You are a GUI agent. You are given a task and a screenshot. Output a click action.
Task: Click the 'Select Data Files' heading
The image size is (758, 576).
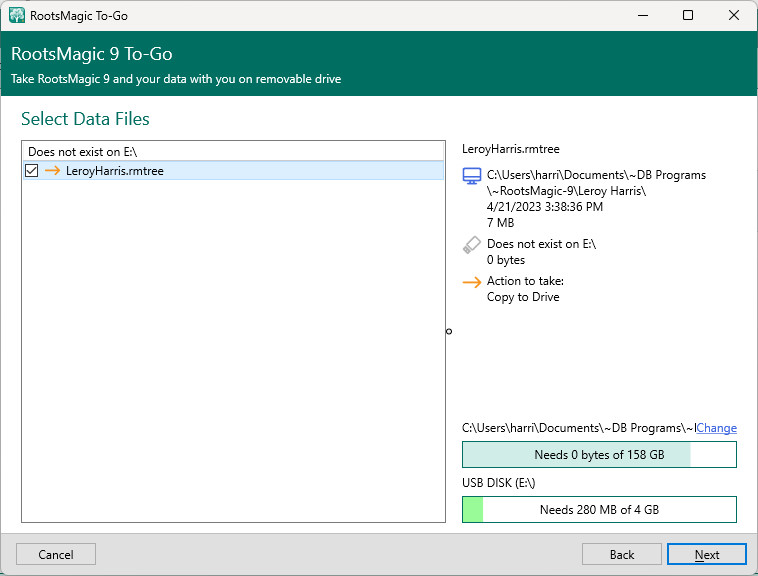(85, 119)
